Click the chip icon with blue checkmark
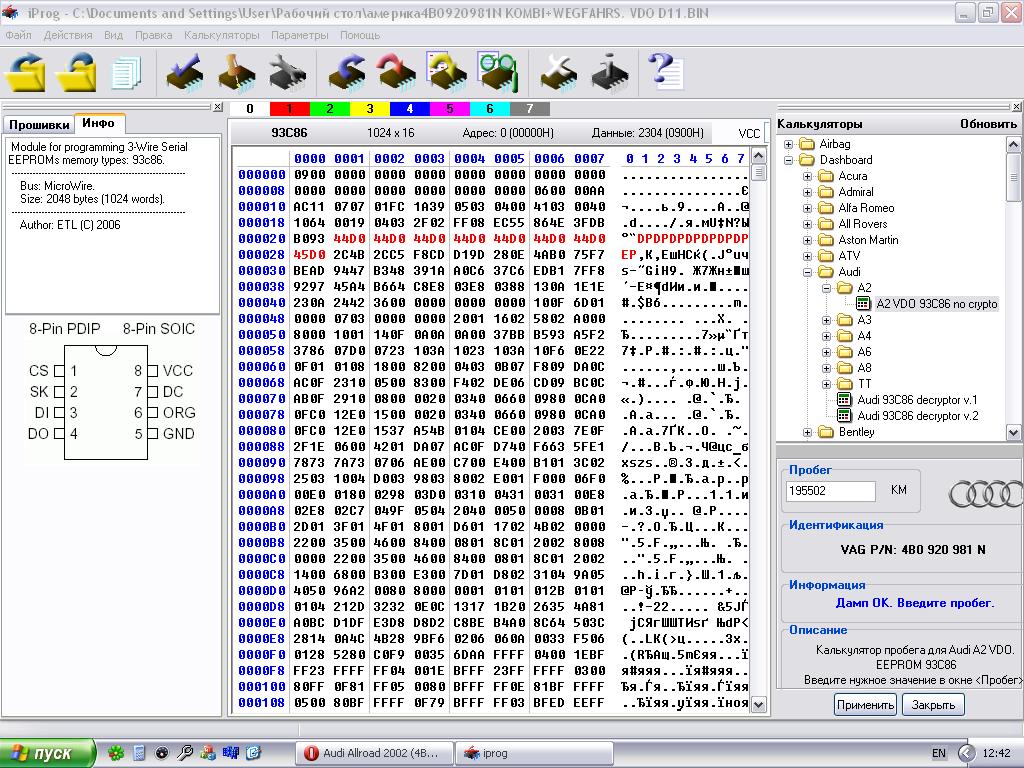1024x768 pixels. click(x=184, y=72)
